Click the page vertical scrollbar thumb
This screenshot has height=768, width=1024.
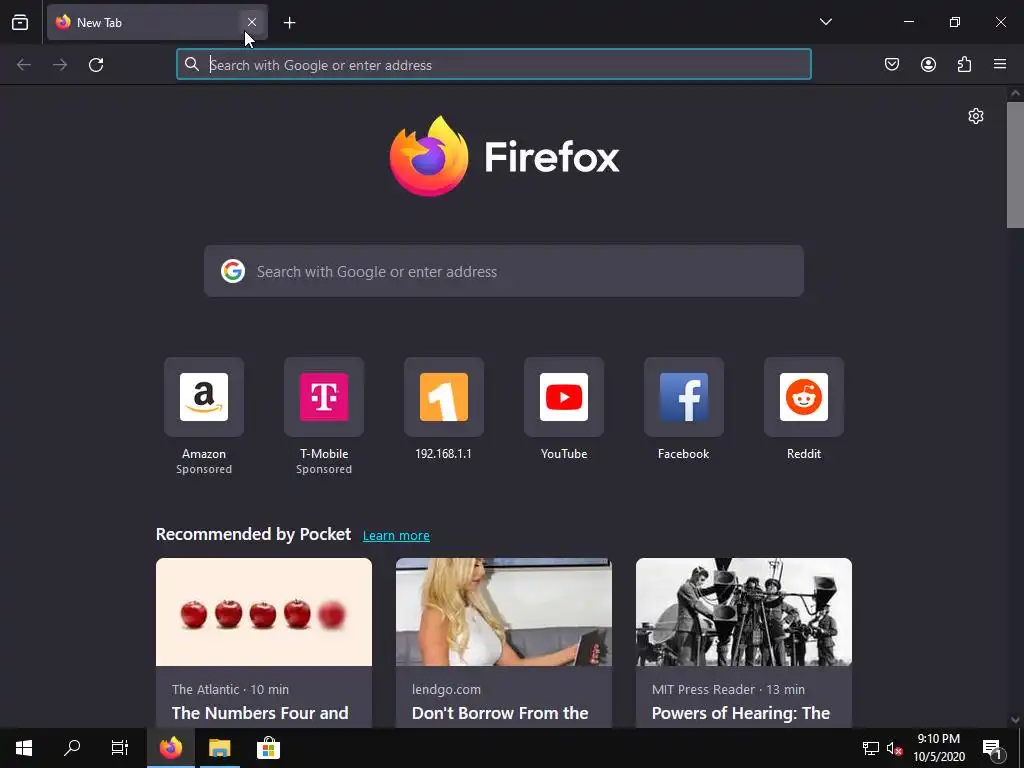point(1015,165)
